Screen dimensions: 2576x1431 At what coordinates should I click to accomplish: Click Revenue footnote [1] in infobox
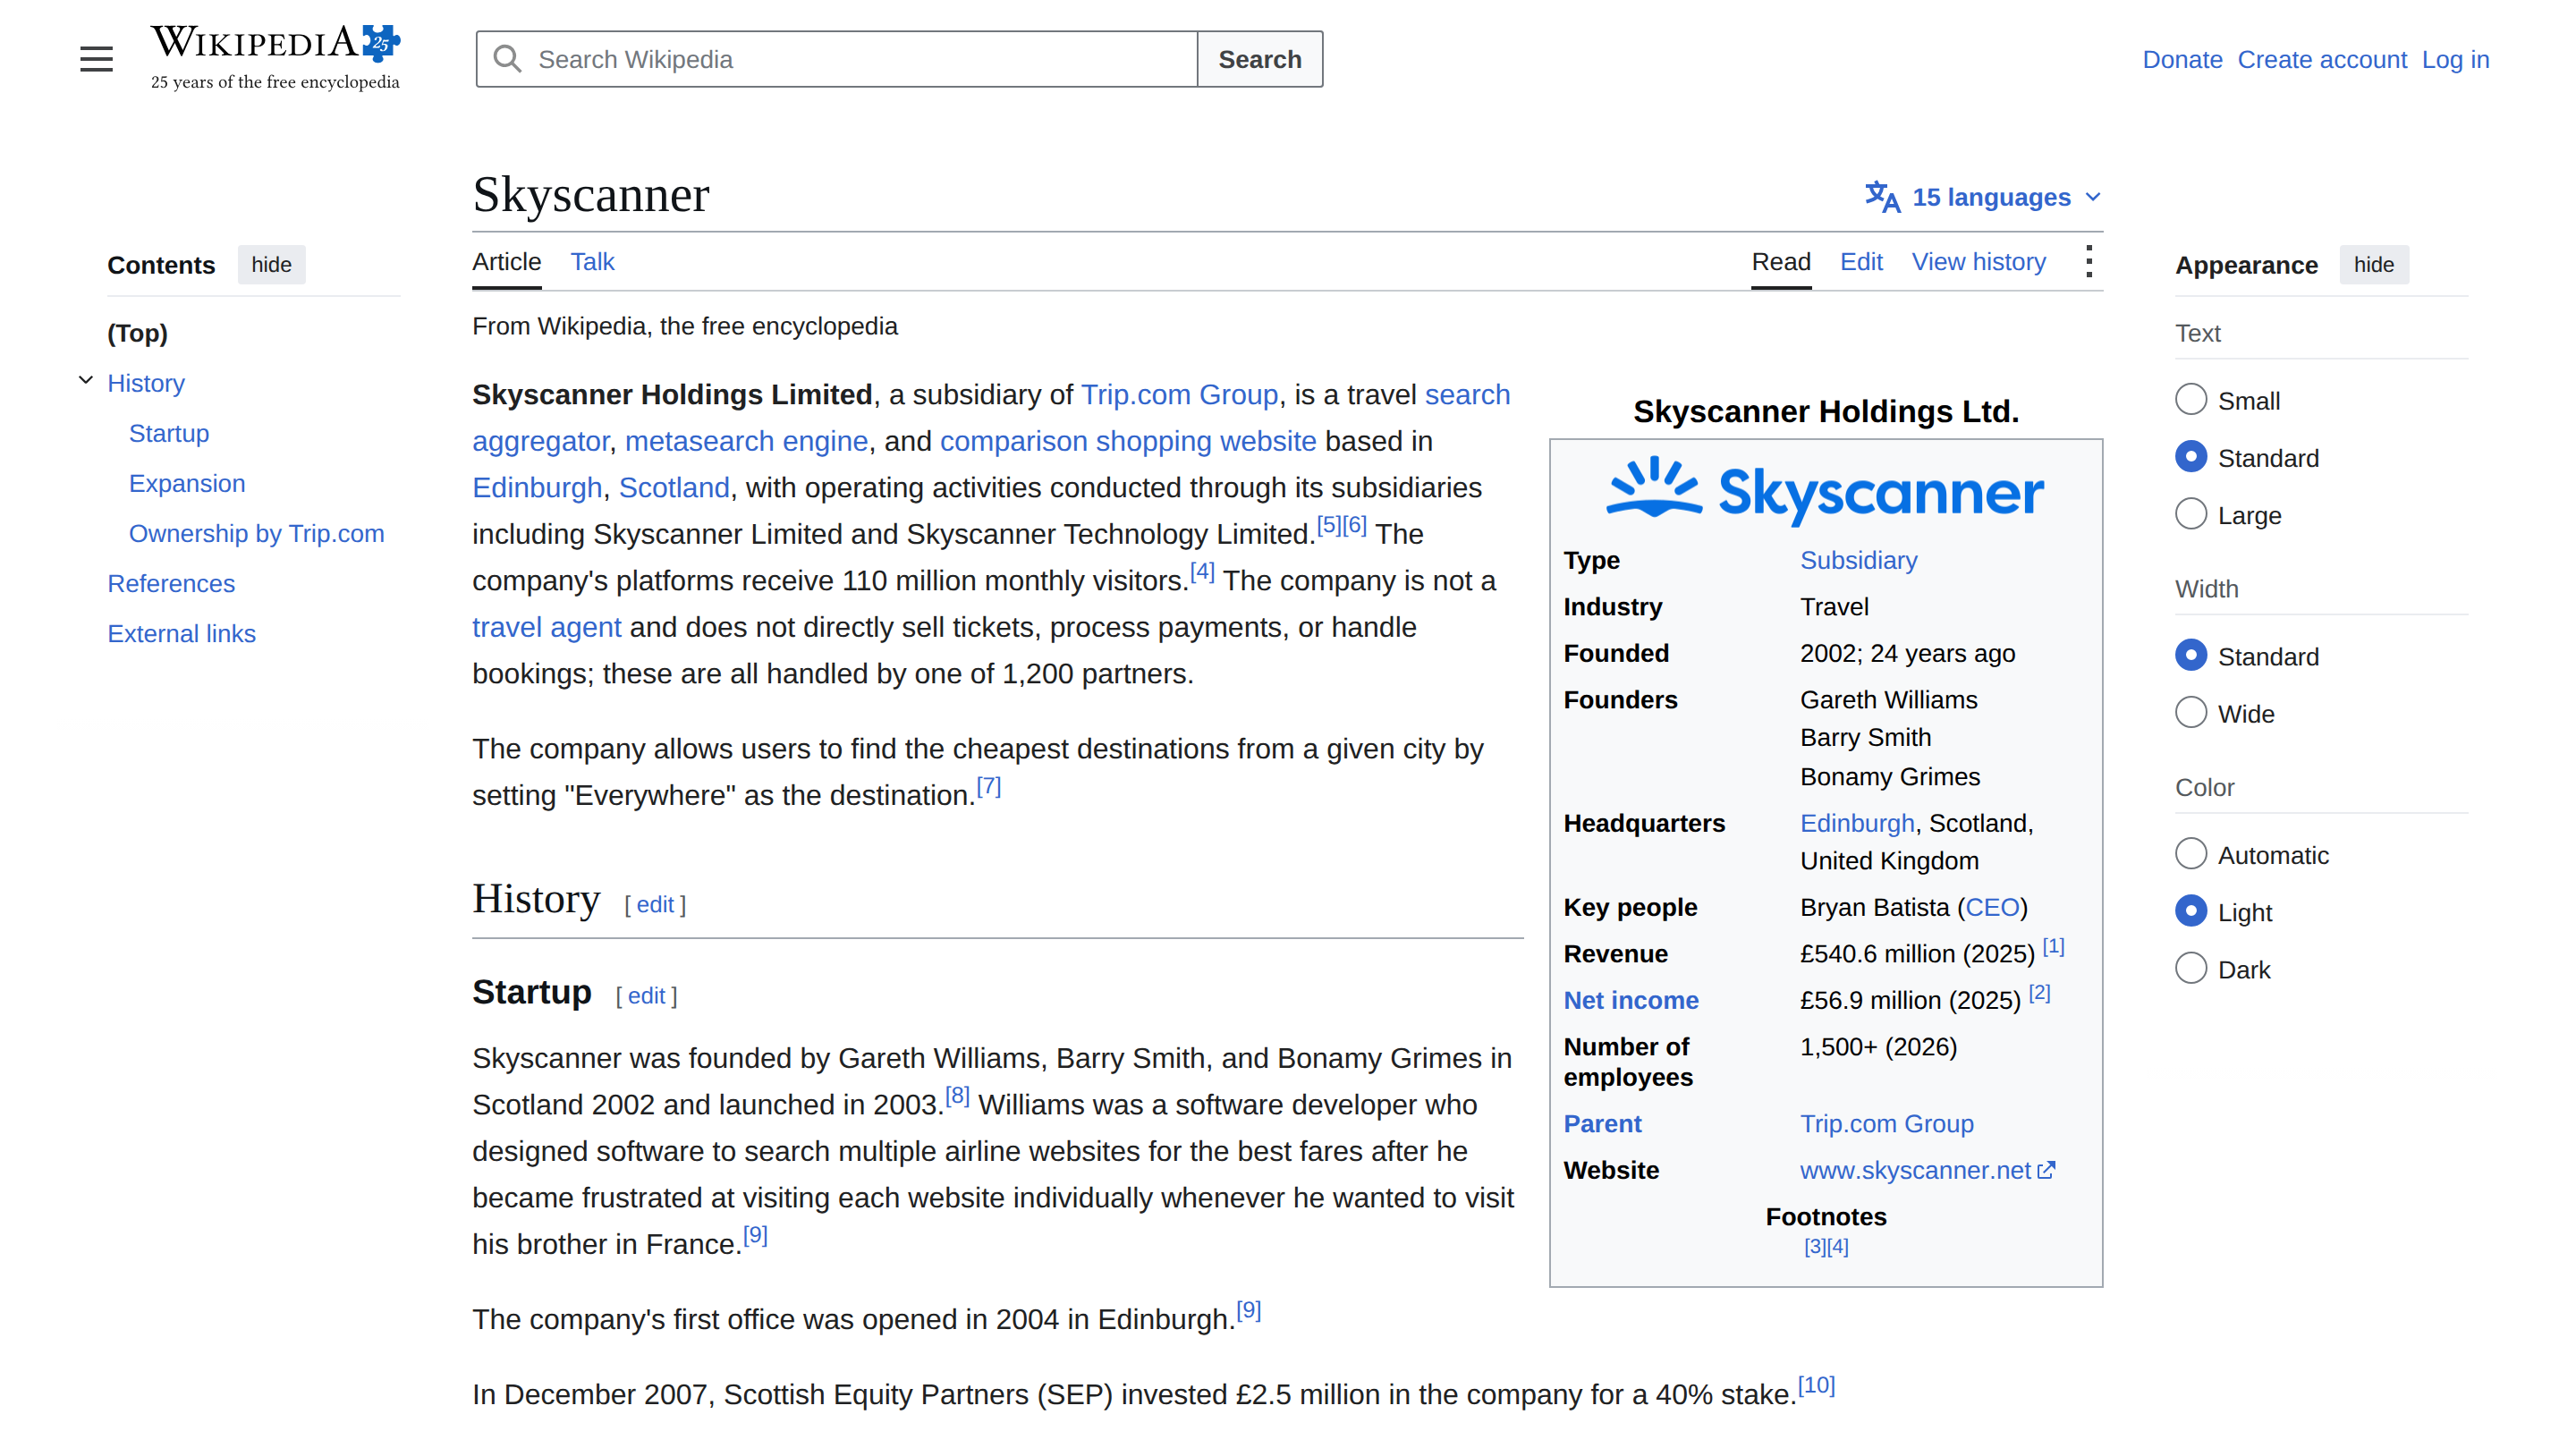2052,945
